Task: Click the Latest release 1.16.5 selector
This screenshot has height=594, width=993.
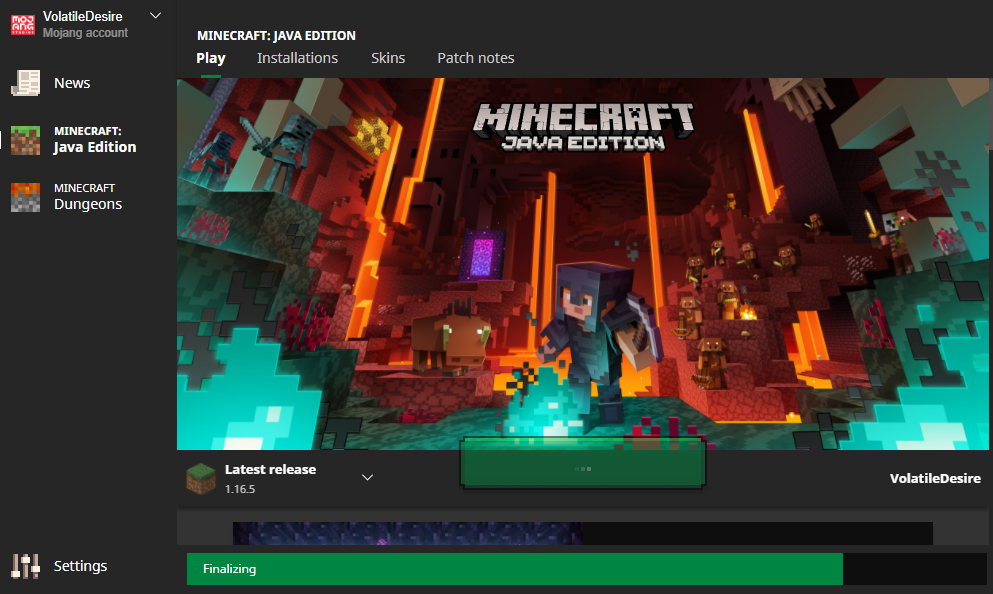Action: point(270,478)
